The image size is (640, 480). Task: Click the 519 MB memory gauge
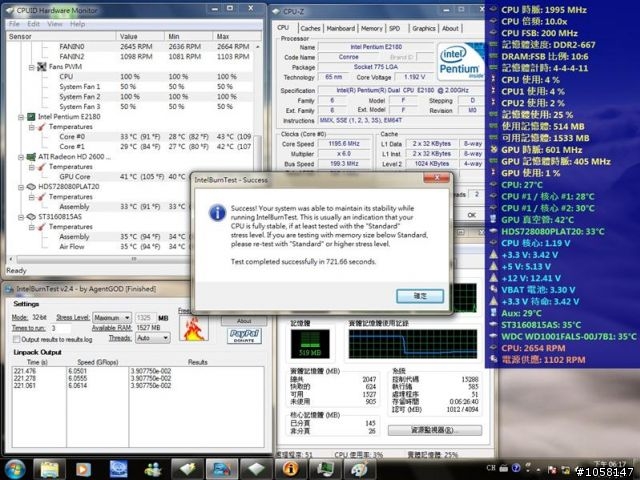pyautogui.click(x=310, y=344)
